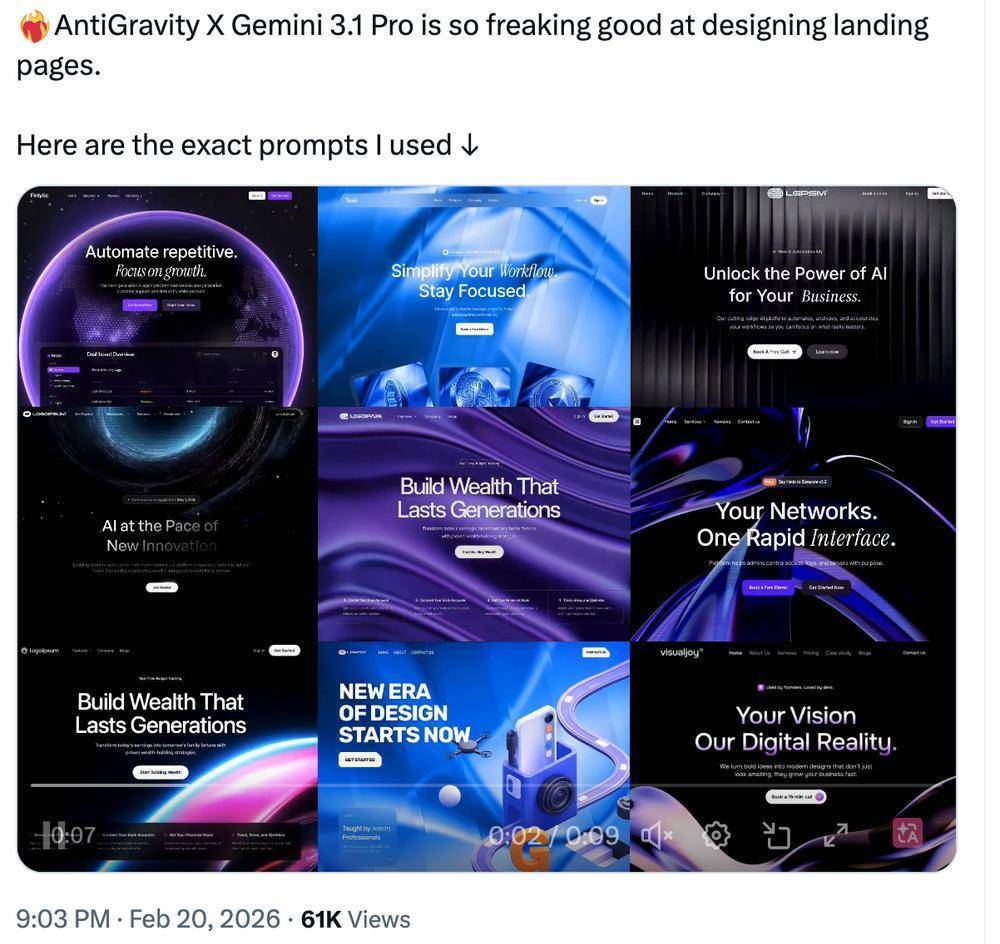This screenshot has height=944, width=1000.
Task: Enter fullscreen with the expand arrows icon
Action: (x=836, y=835)
